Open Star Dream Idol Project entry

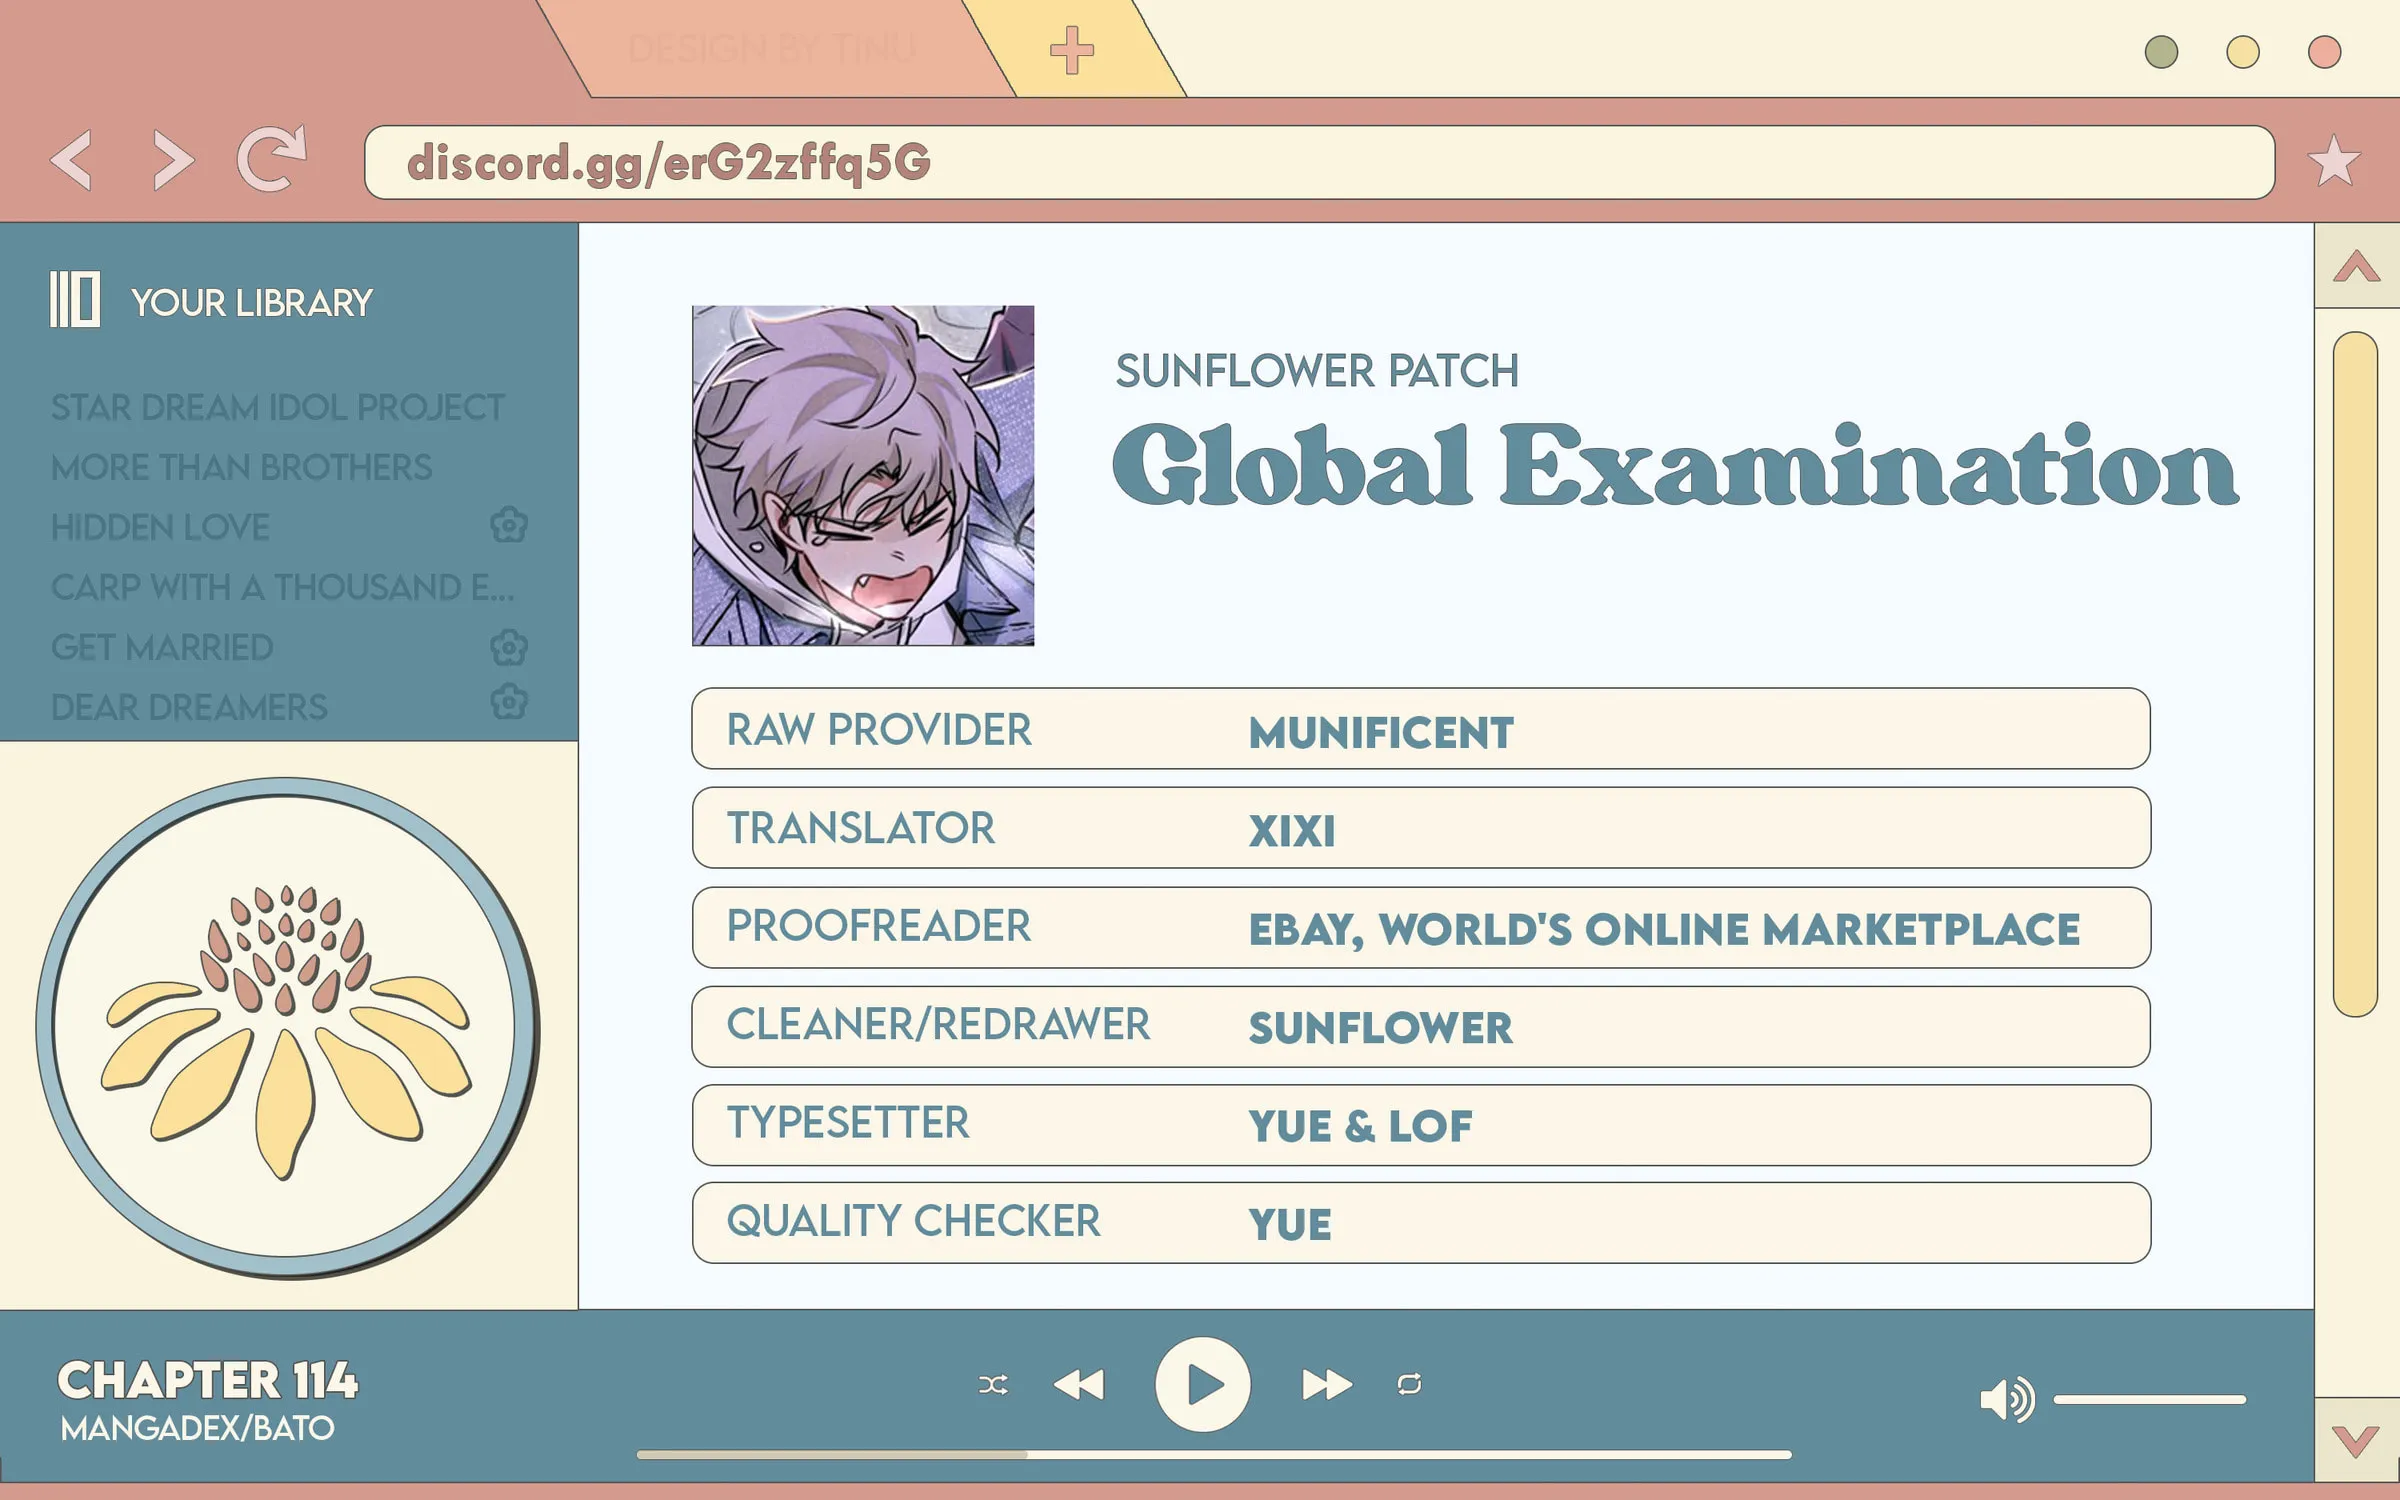click(277, 408)
